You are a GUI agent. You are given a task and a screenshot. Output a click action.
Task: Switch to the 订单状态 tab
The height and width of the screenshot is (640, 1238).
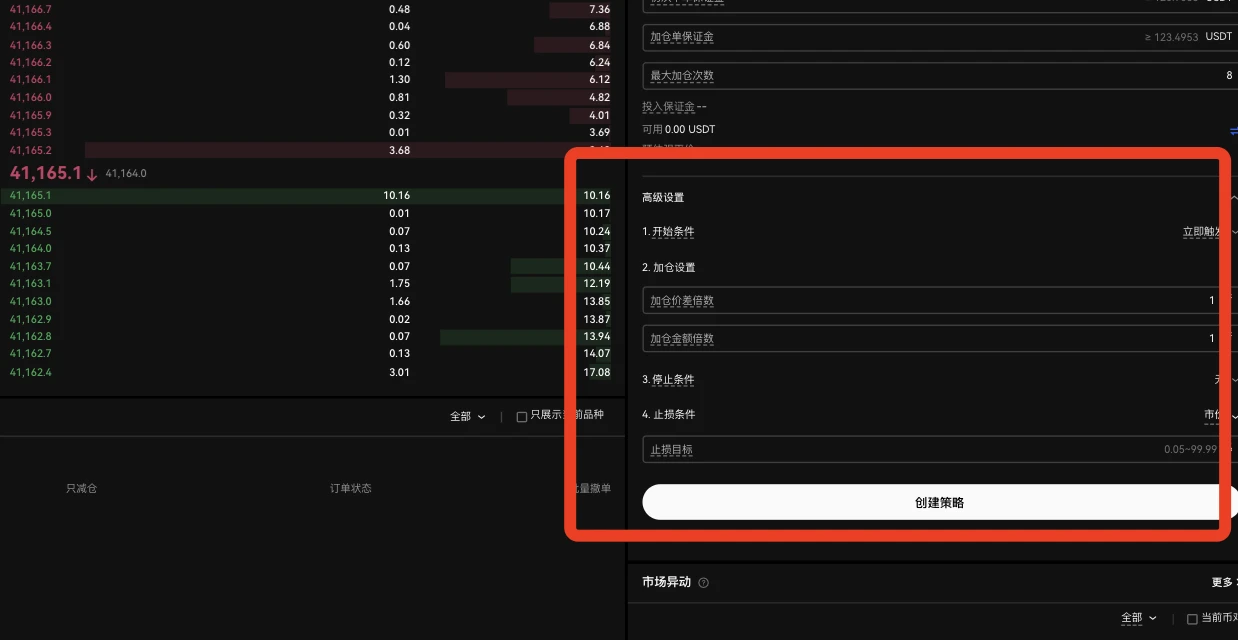click(349, 488)
